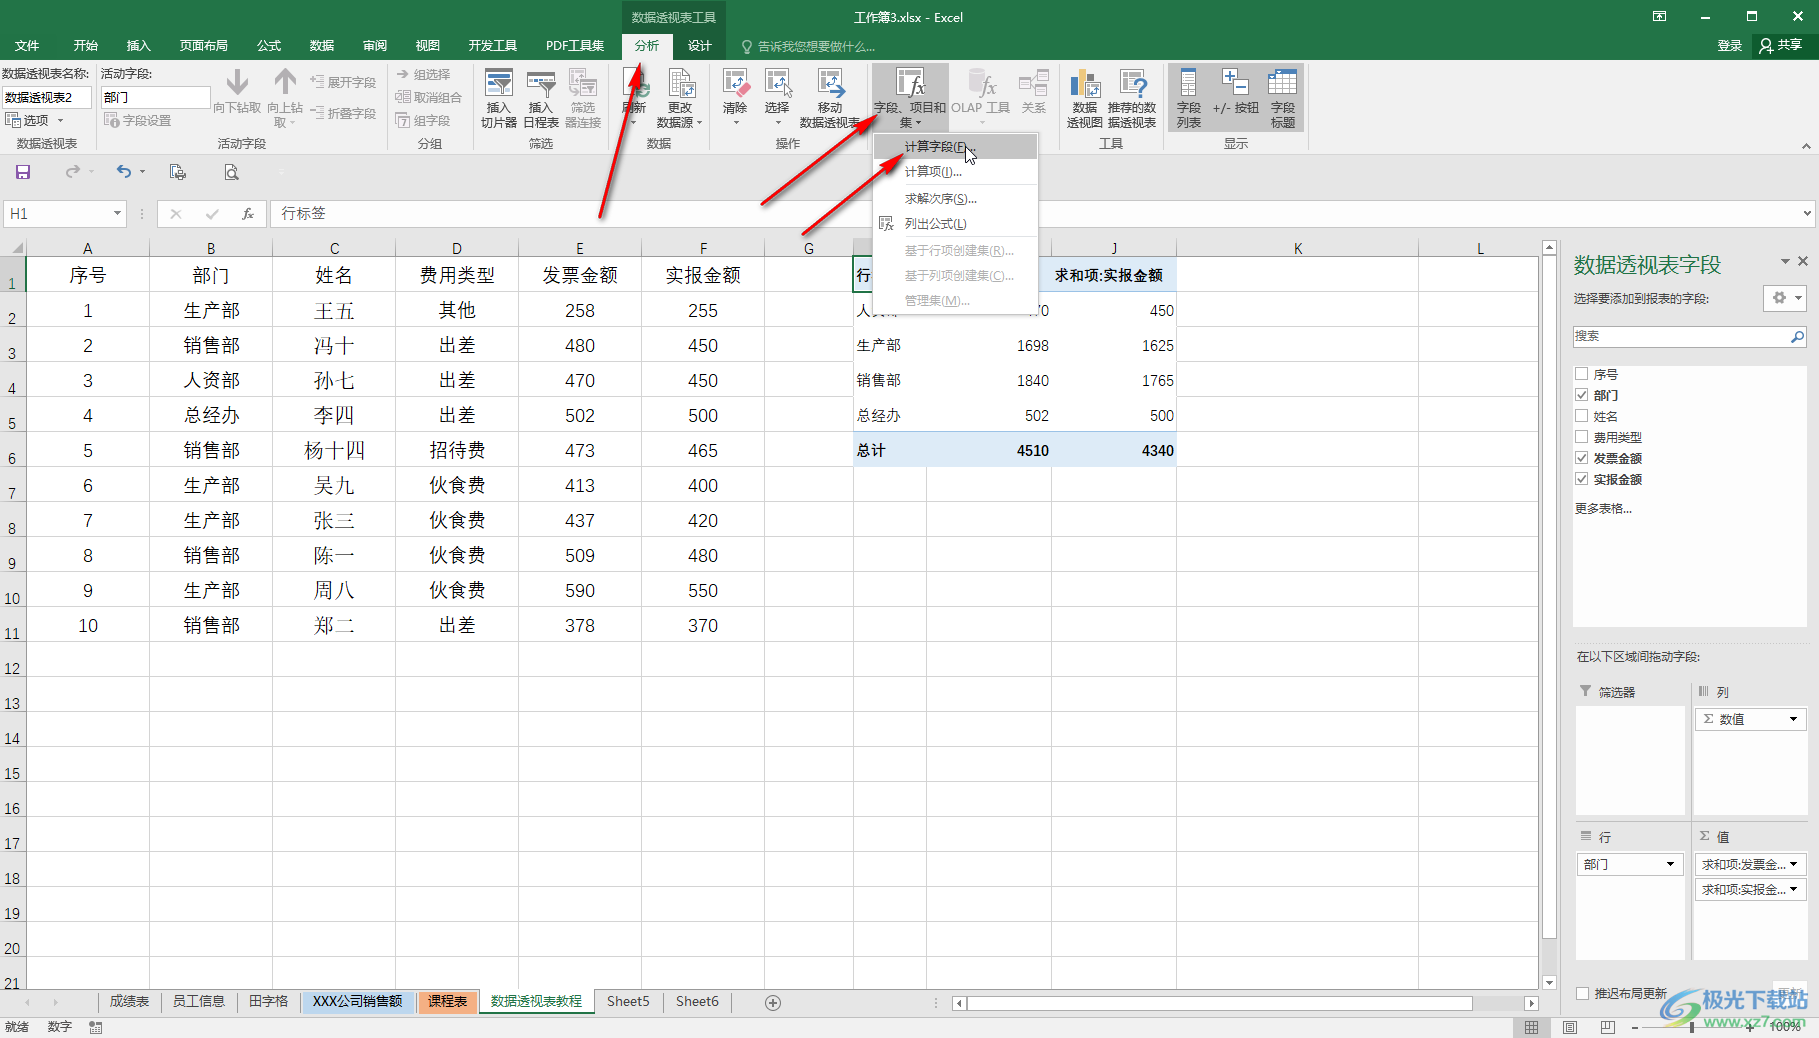Enable 推迟布局更新 checkbox
The image size is (1819, 1038).
pyautogui.click(x=1582, y=993)
